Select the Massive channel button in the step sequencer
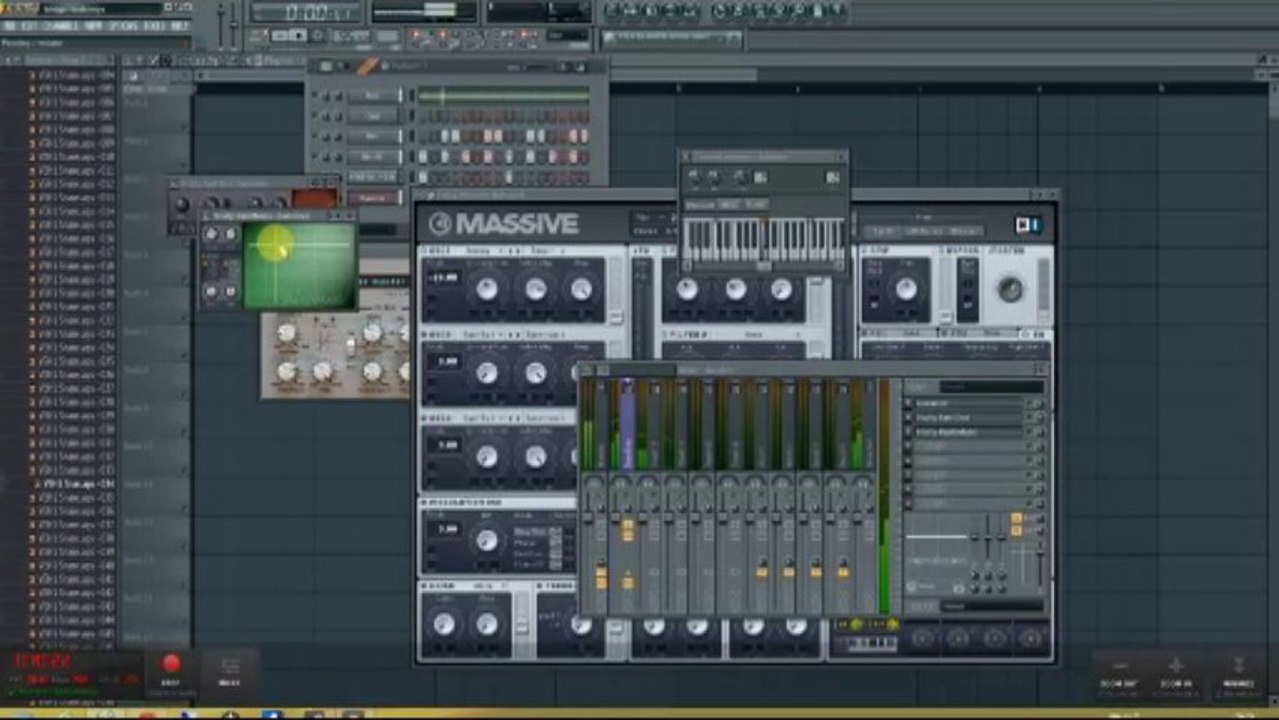Viewport: 1279px width, 720px height. tap(372, 198)
